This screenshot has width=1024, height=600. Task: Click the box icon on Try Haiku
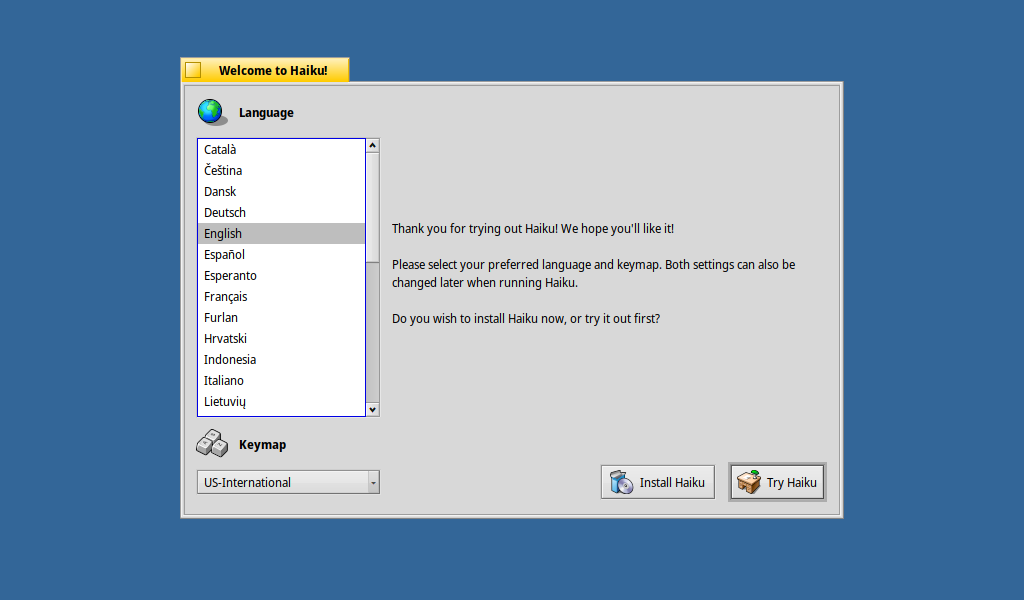click(748, 482)
